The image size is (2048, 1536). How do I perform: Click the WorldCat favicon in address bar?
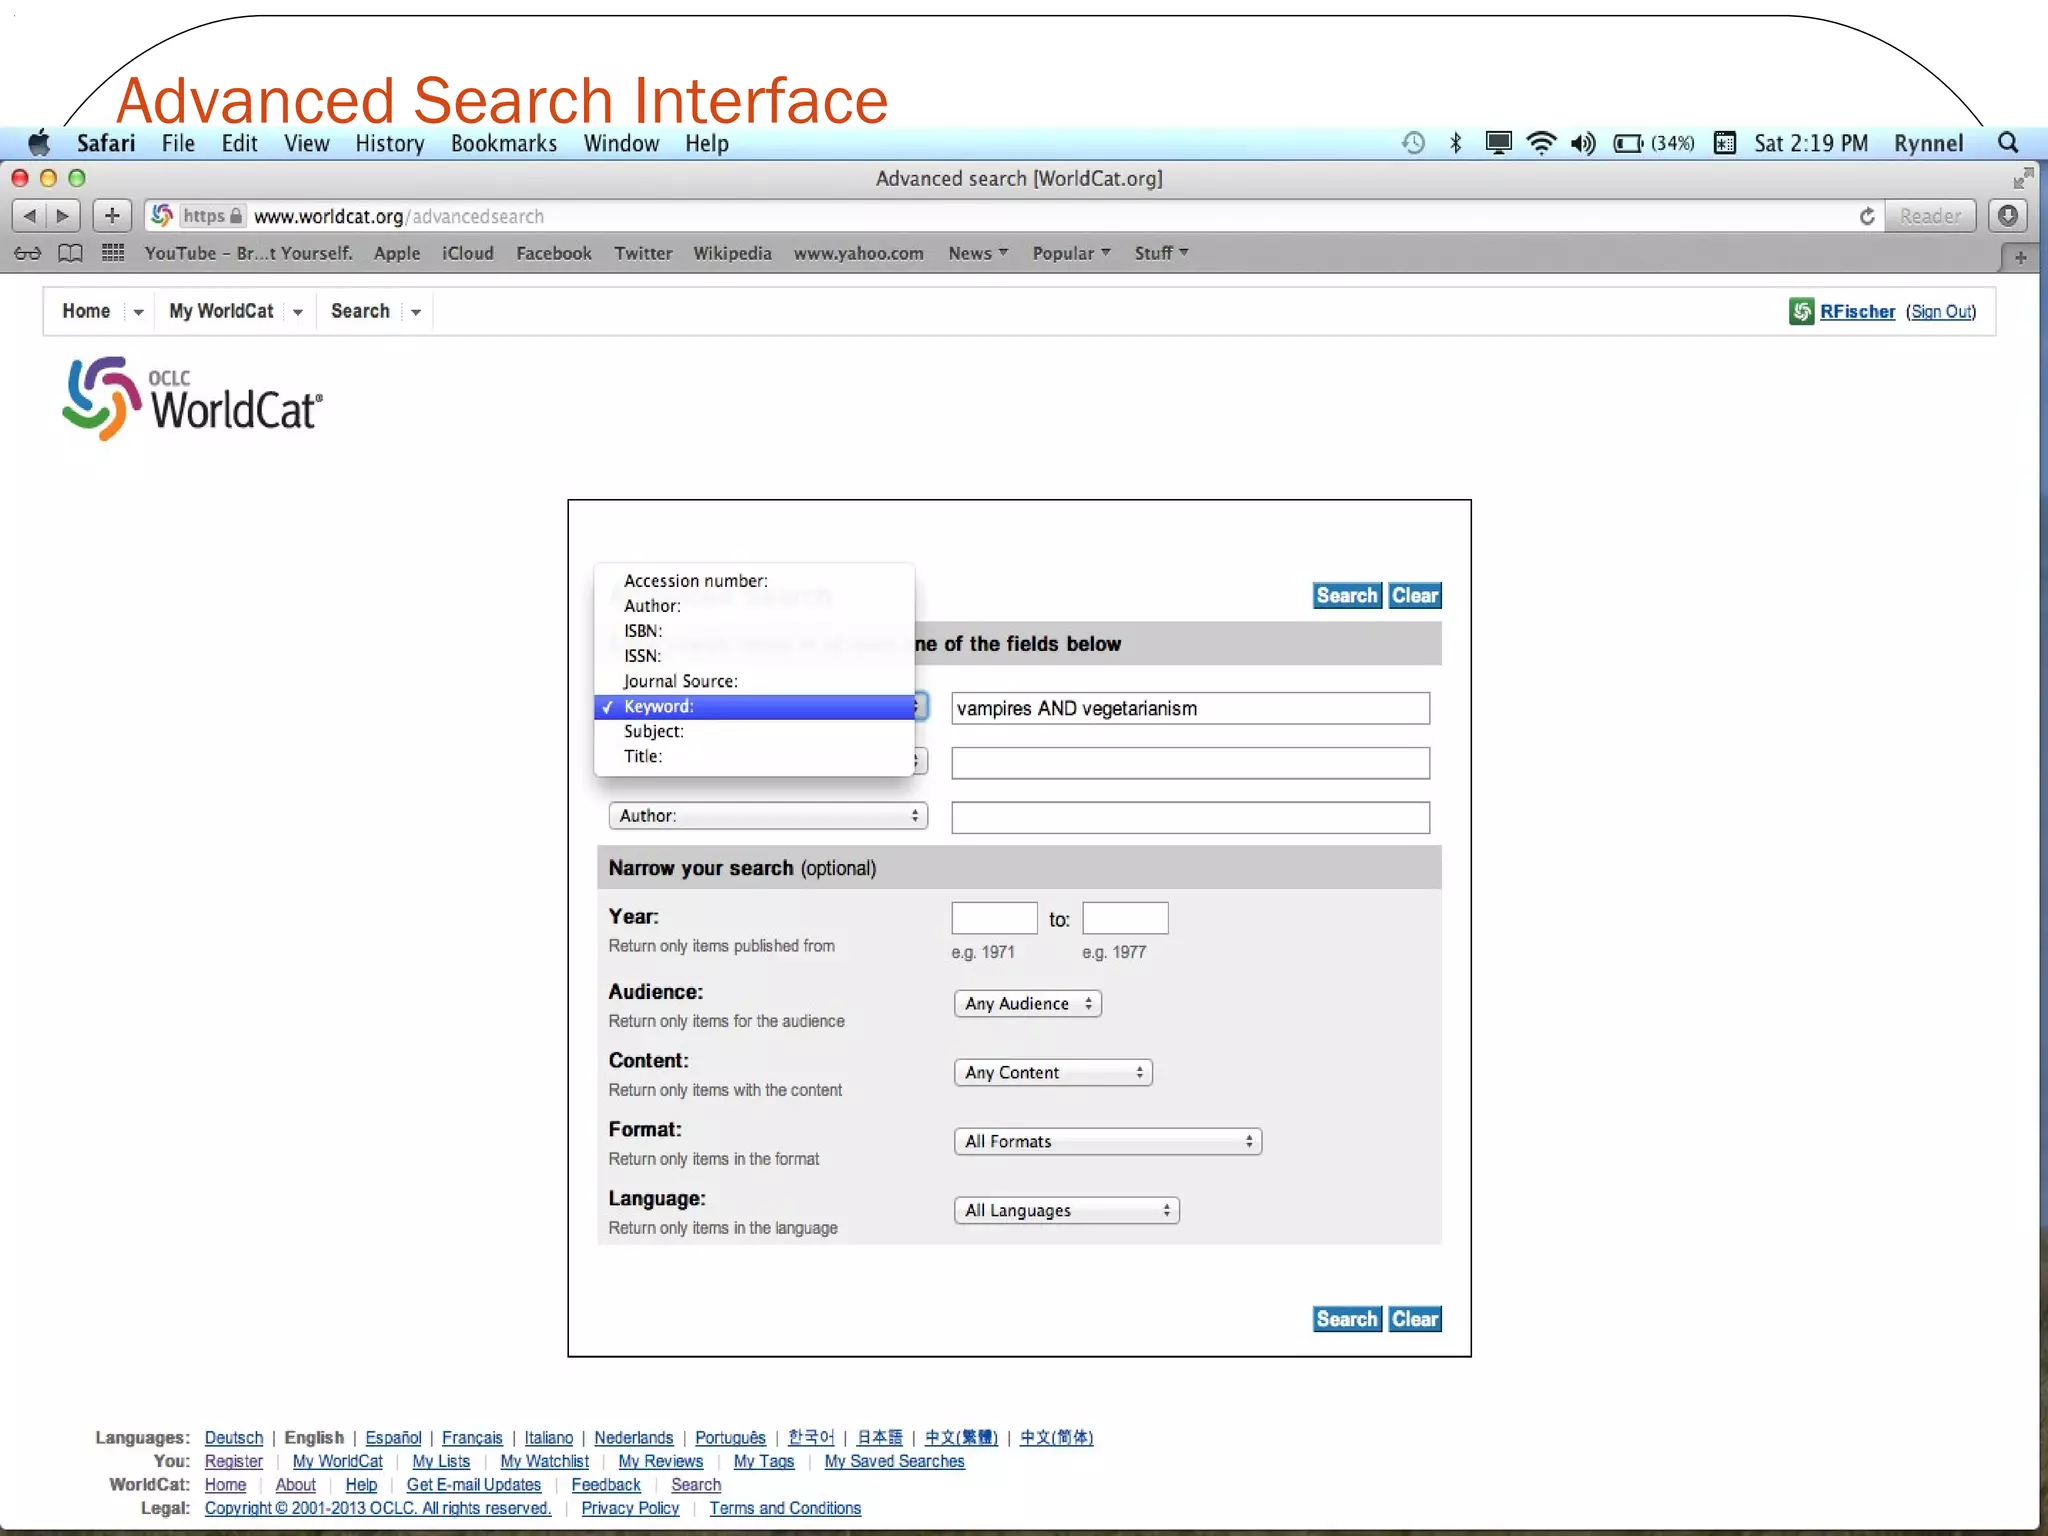tap(162, 215)
